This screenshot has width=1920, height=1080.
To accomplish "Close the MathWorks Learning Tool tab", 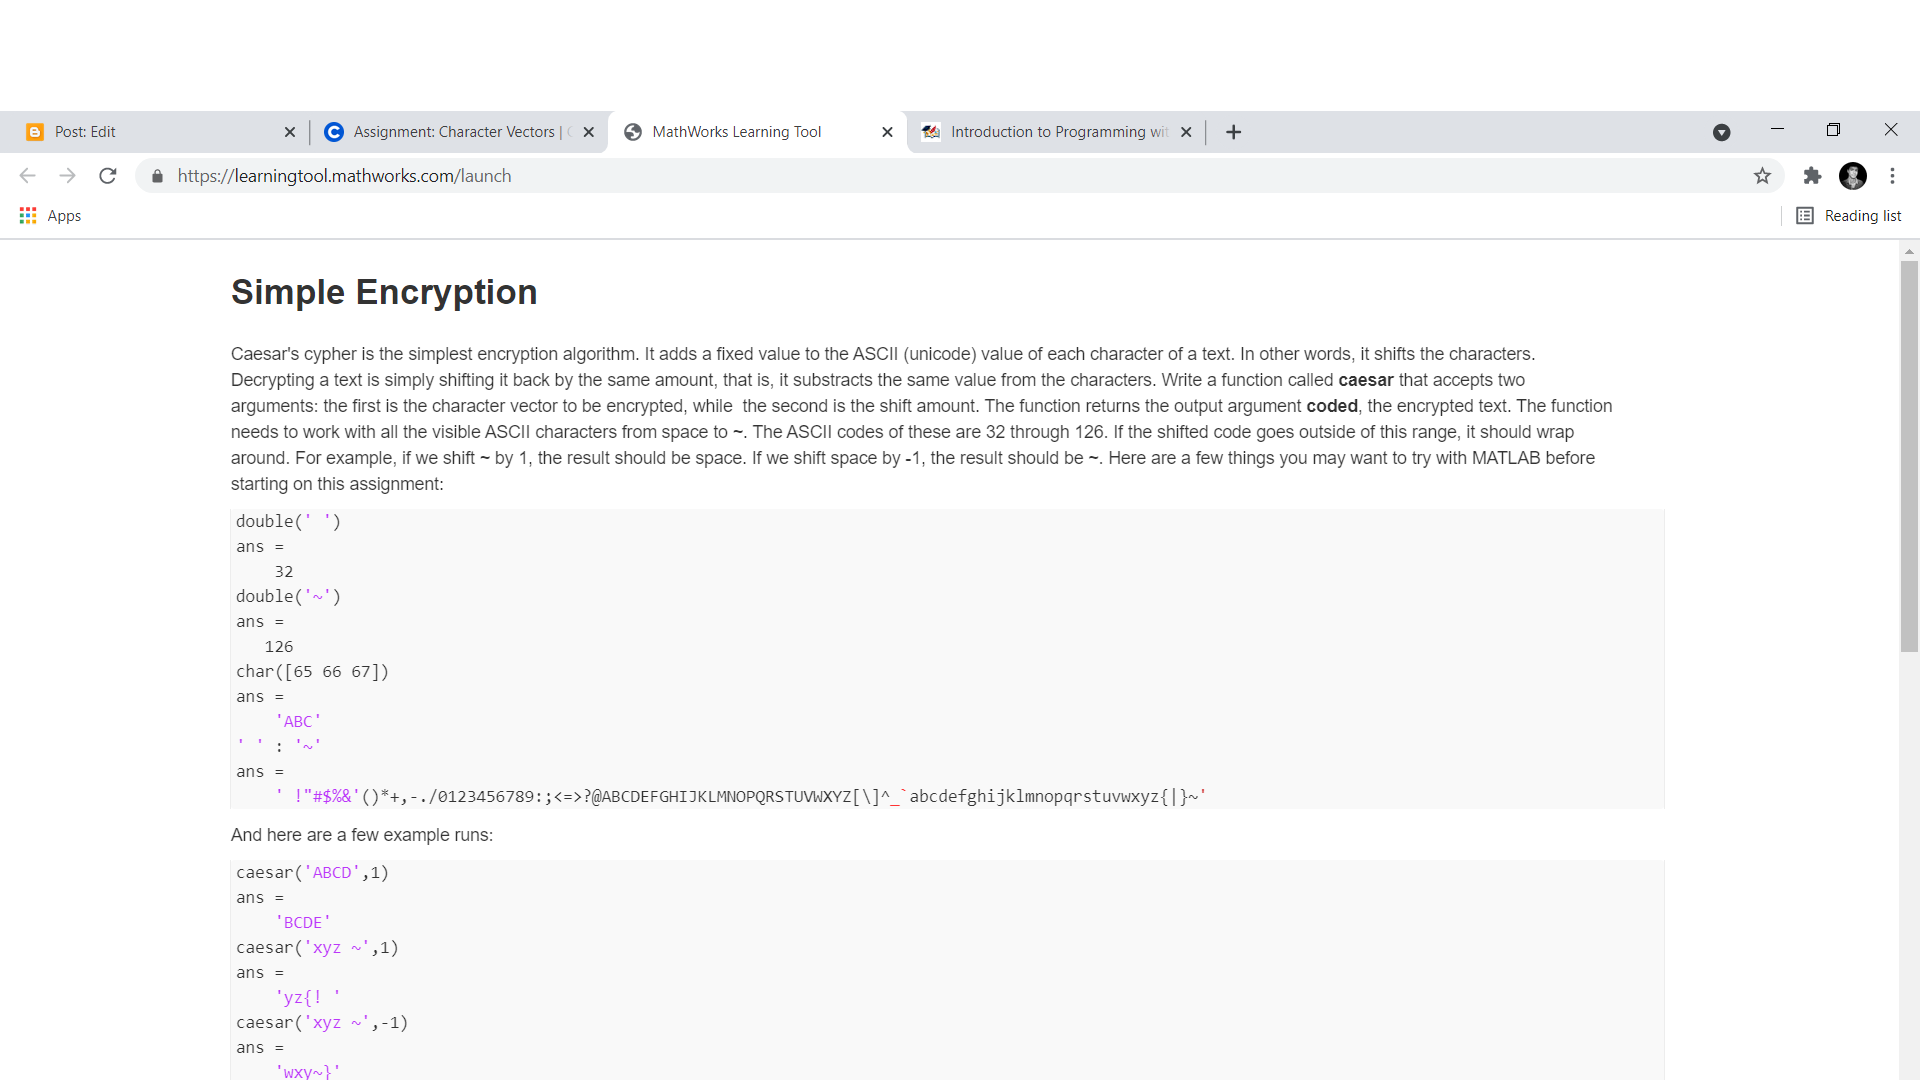I will pos(887,132).
